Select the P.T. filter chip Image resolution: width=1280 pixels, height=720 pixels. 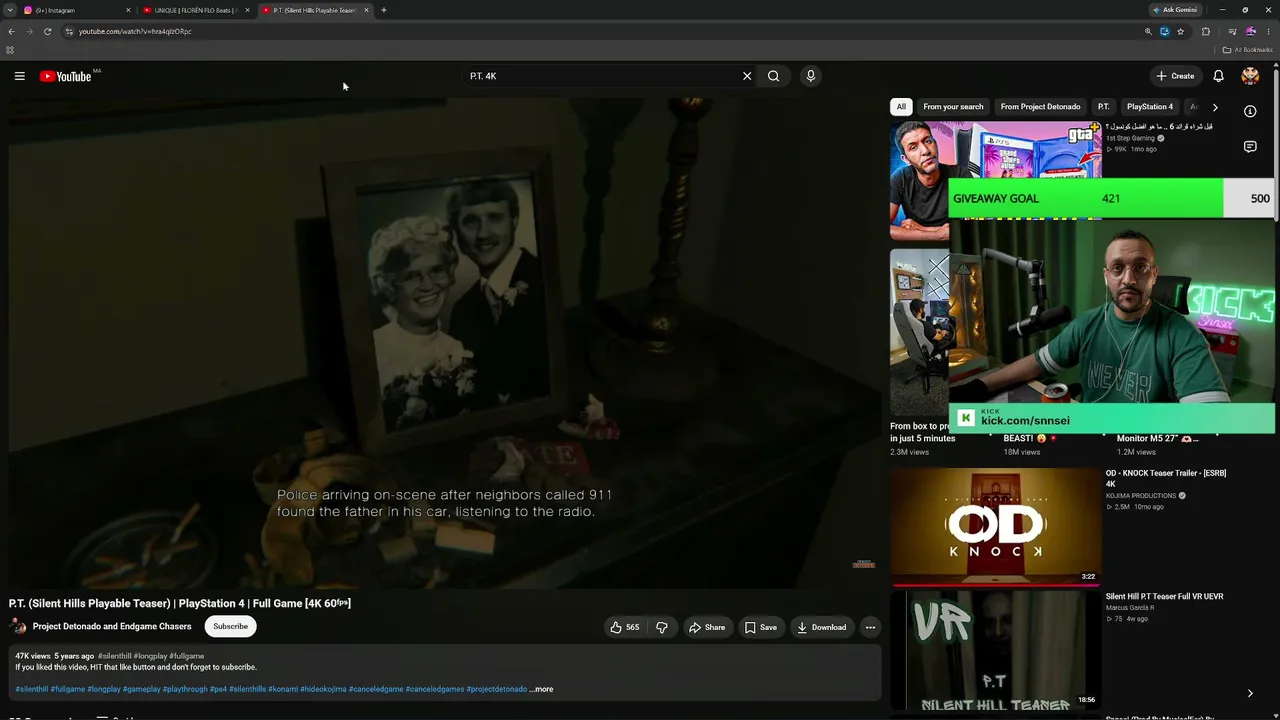pyautogui.click(x=1103, y=107)
